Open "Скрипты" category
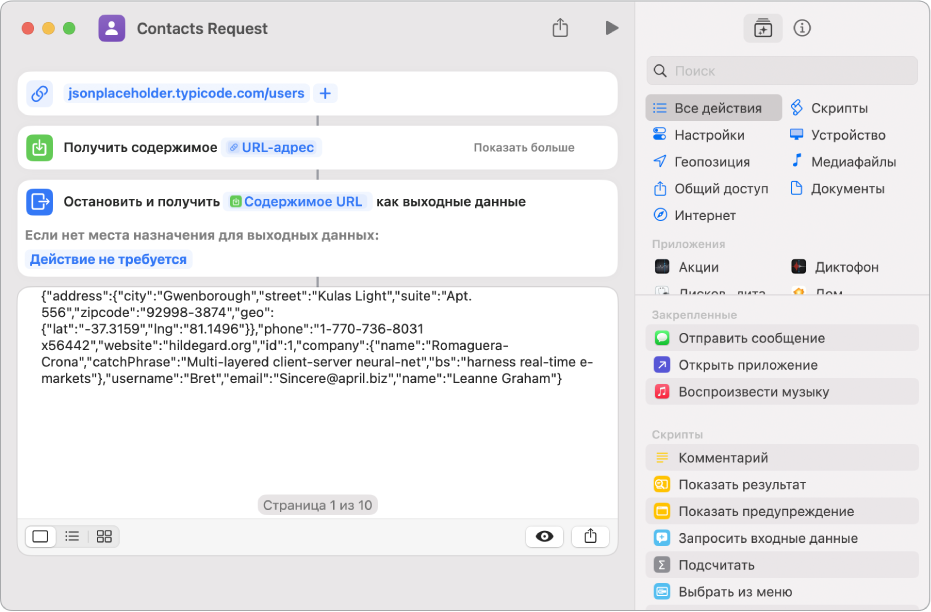This screenshot has width=931, height=612. 838,108
